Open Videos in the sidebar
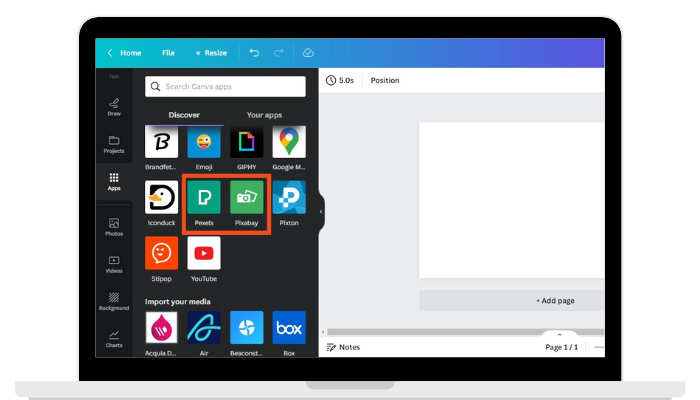 (114, 264)
